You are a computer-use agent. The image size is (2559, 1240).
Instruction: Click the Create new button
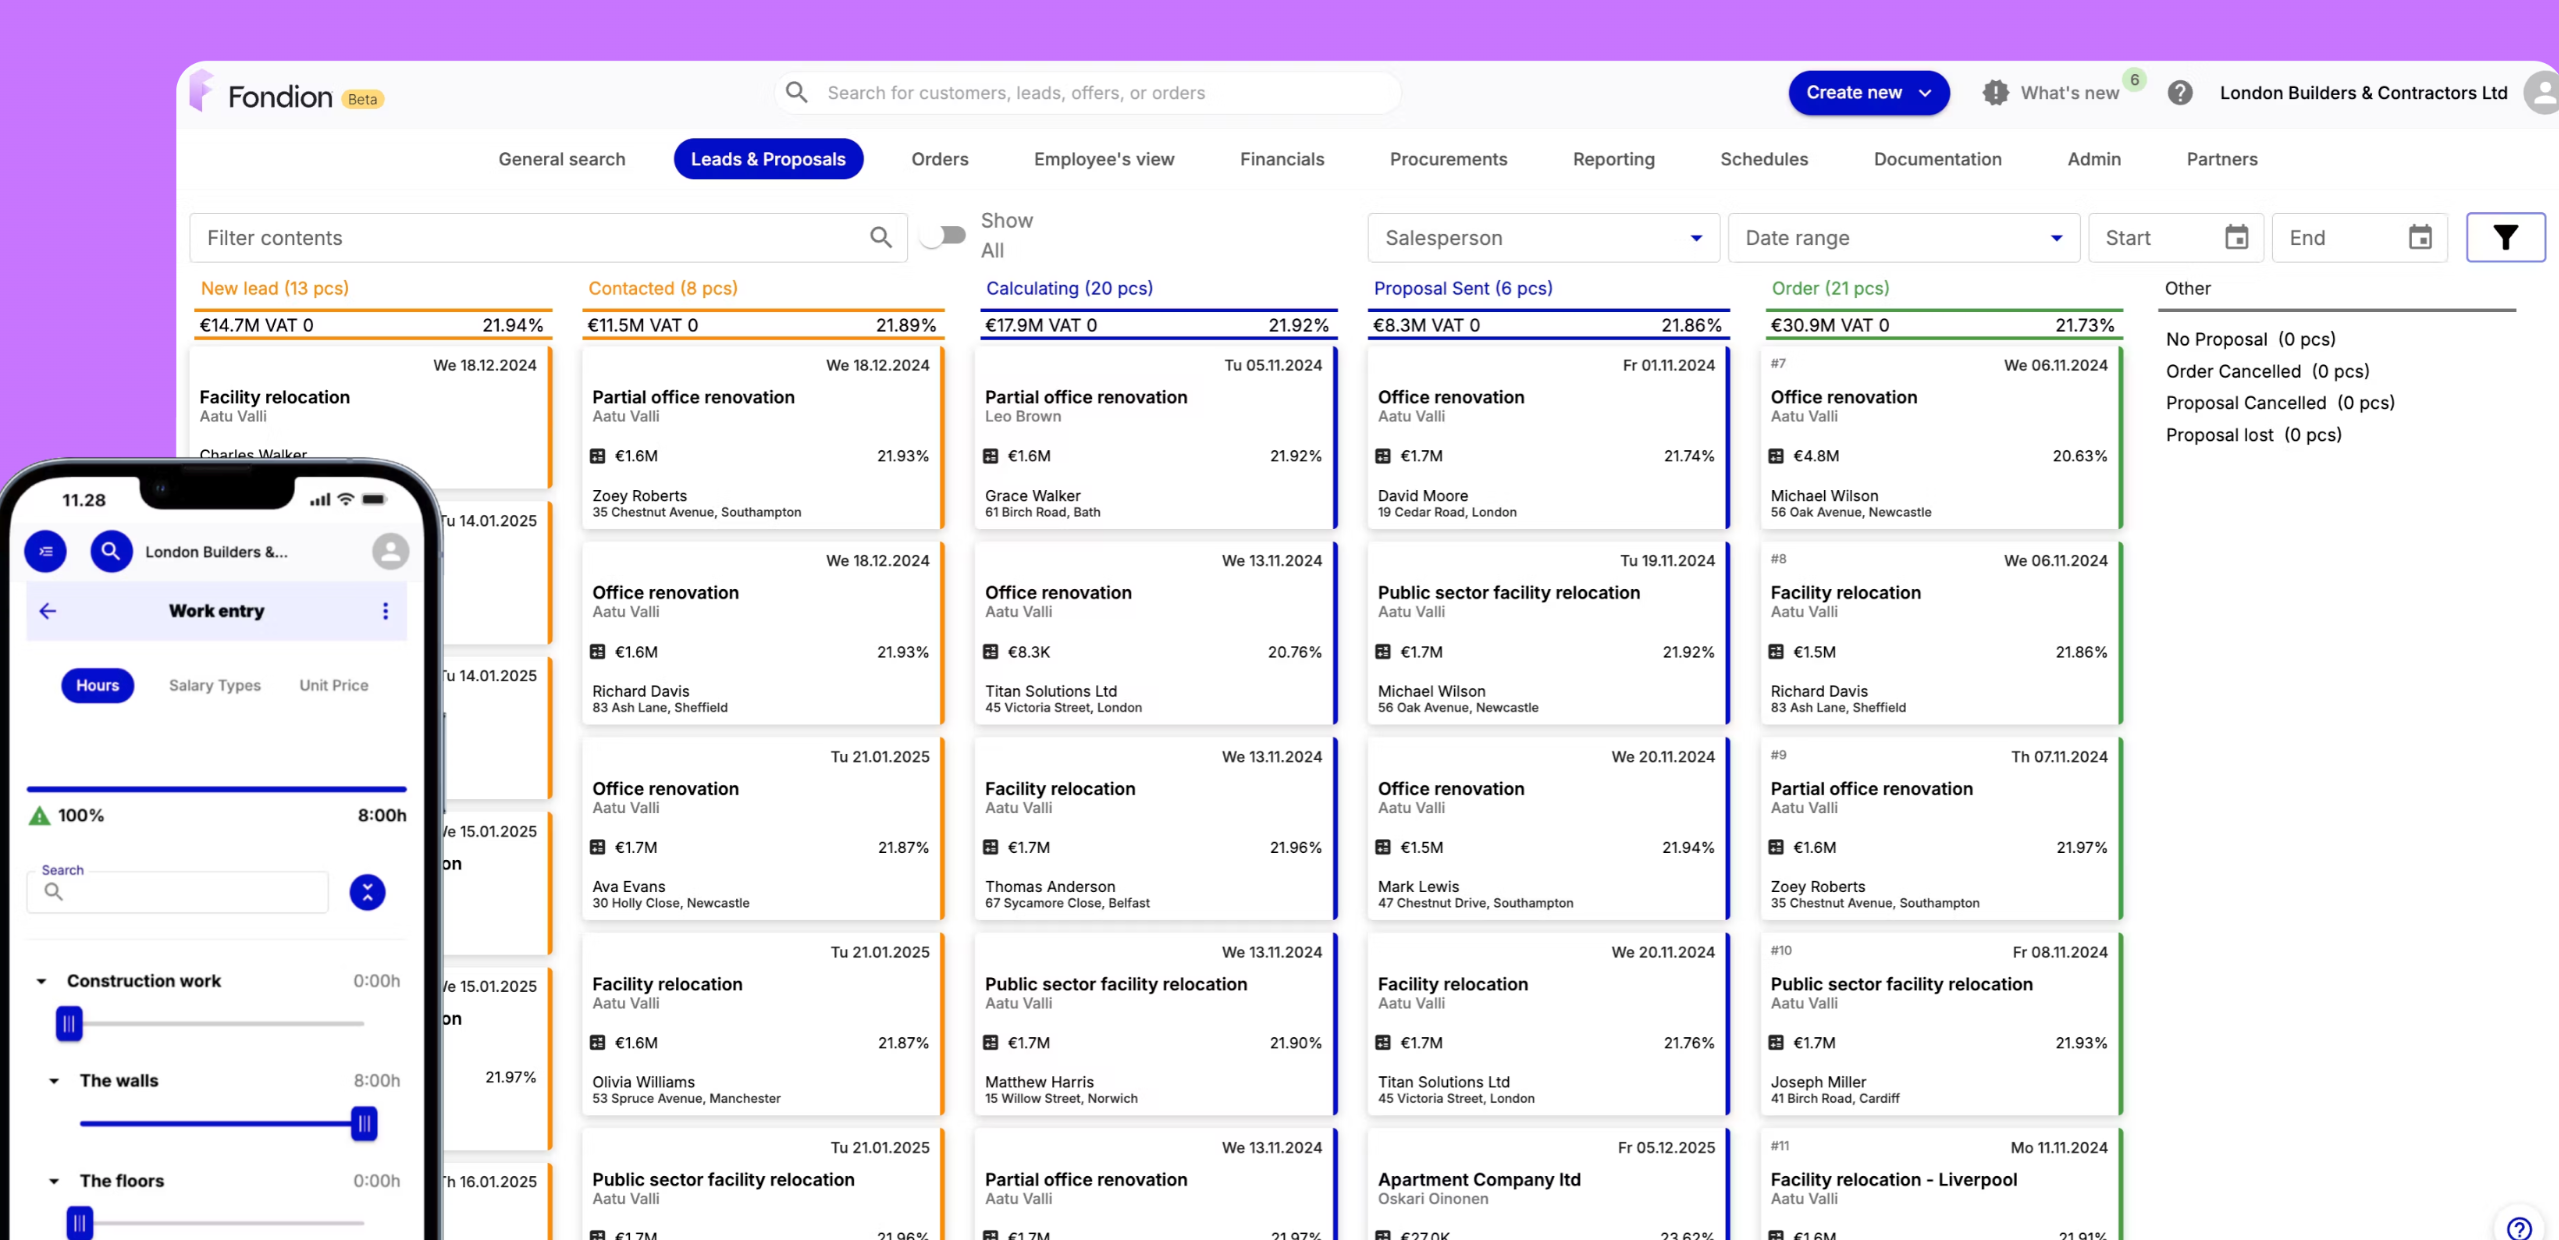tap(1867, 93)
